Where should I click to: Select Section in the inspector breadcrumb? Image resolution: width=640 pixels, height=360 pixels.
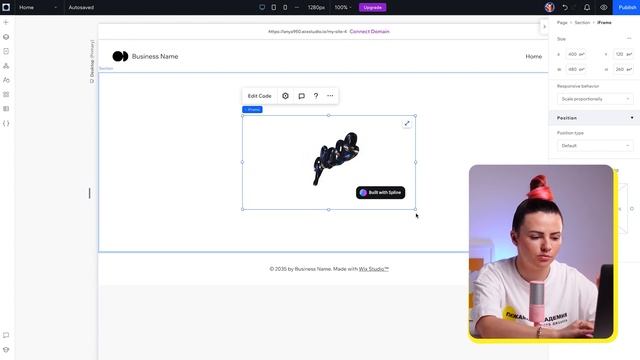point(582,22)
